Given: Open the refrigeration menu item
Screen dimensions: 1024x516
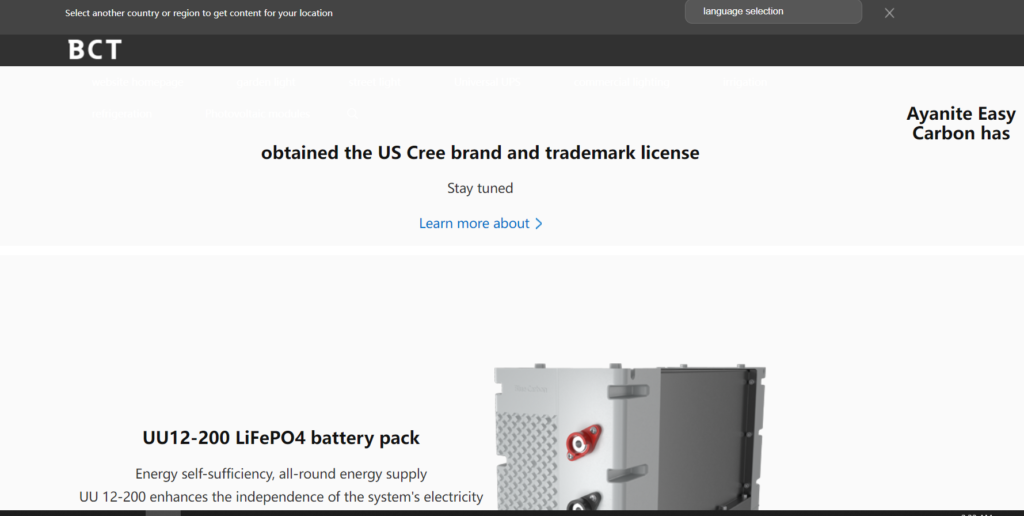Looking at the screenshot, I should [x=121, y=114].
